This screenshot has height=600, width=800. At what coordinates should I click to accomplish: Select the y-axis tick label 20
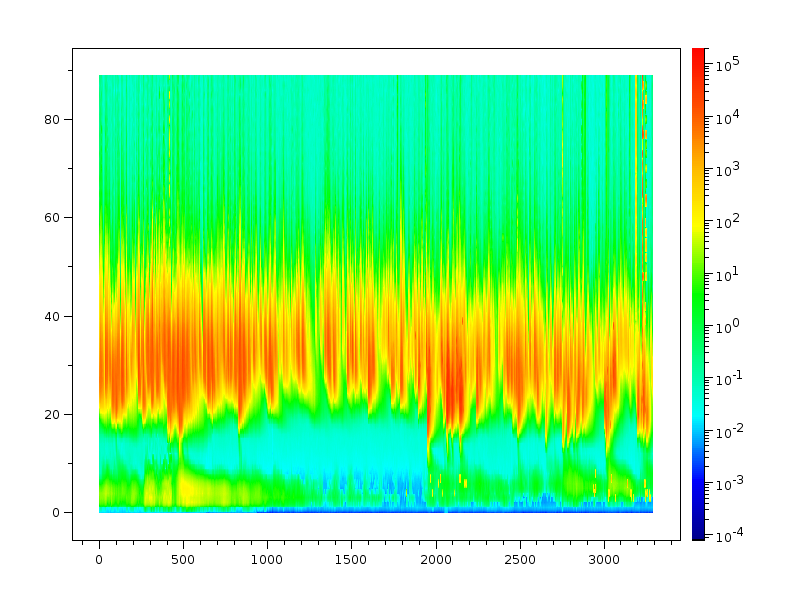coord(53,414)
